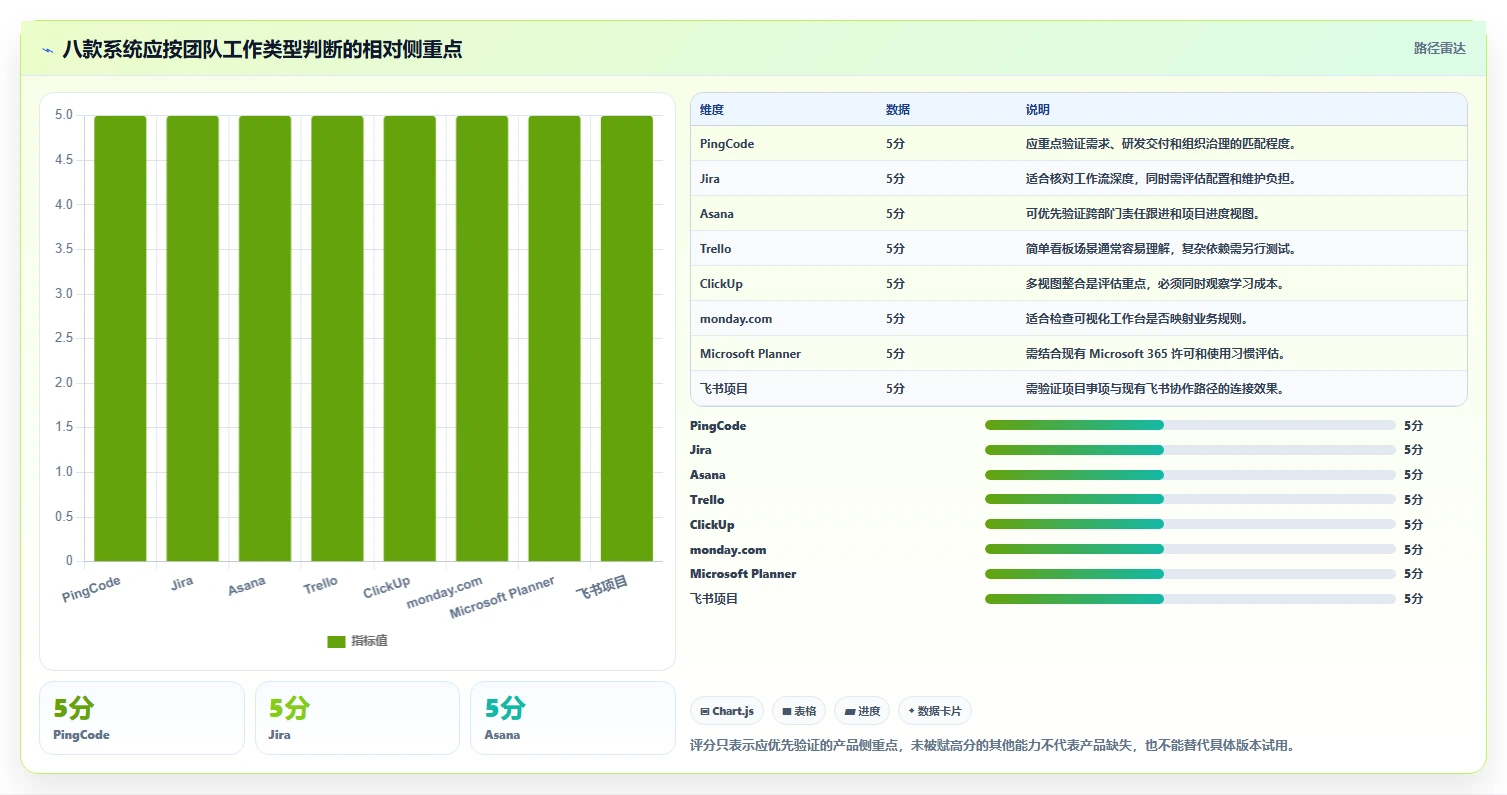
Task: Click the 5分 cell in ClickUp's table row
Action: 895,284
